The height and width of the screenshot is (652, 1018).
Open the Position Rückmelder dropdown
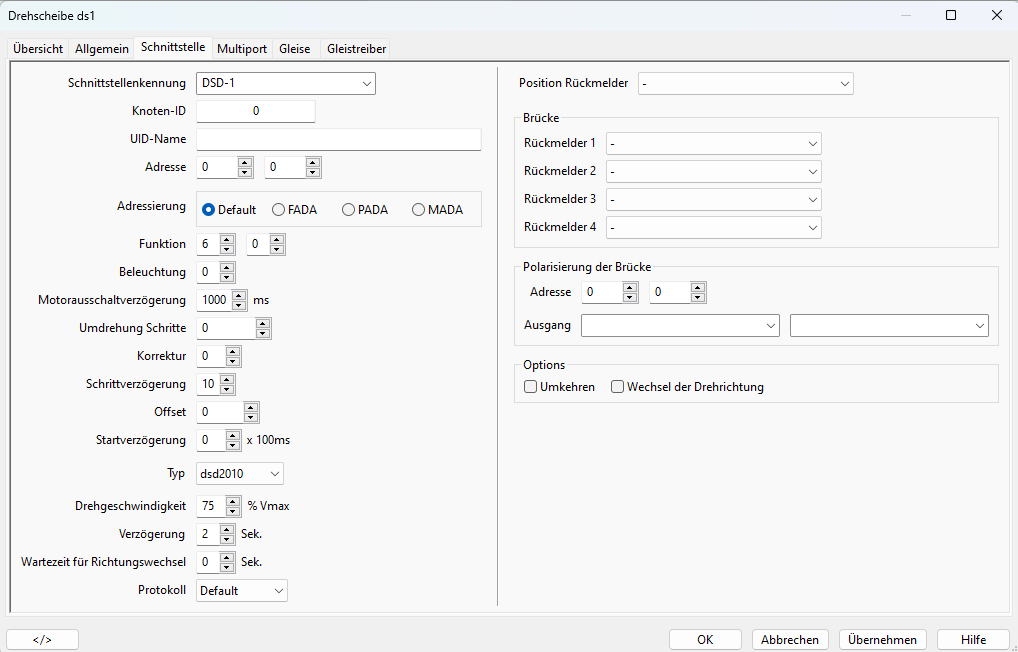745,83
